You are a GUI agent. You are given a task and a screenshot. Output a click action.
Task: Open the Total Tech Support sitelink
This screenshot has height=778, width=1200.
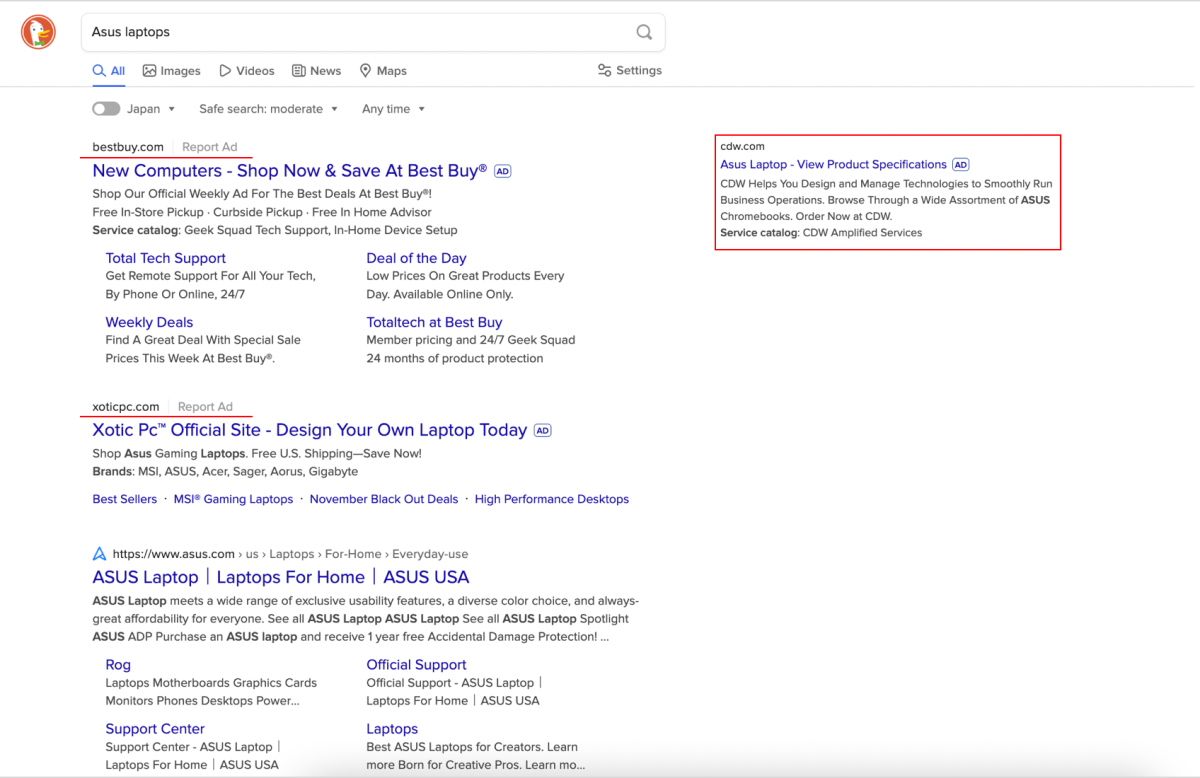click(166, 258)
